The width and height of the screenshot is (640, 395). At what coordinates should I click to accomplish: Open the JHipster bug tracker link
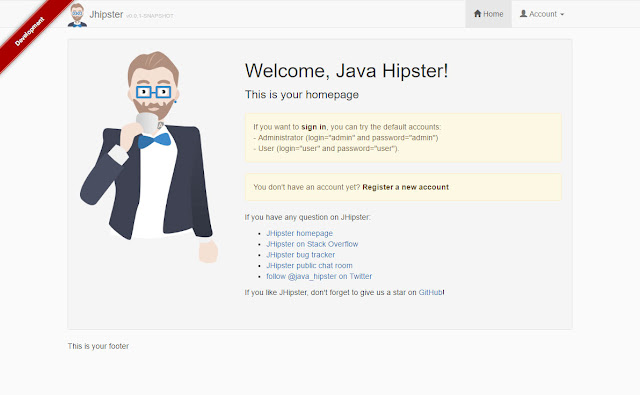300,255
